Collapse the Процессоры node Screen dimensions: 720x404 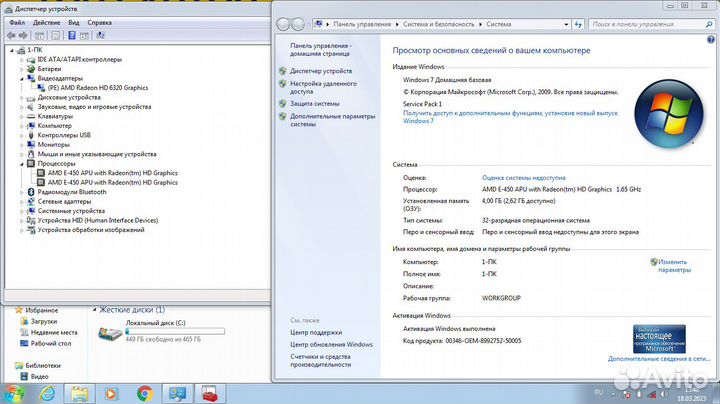pyautogui.click(x=21, y=163)
